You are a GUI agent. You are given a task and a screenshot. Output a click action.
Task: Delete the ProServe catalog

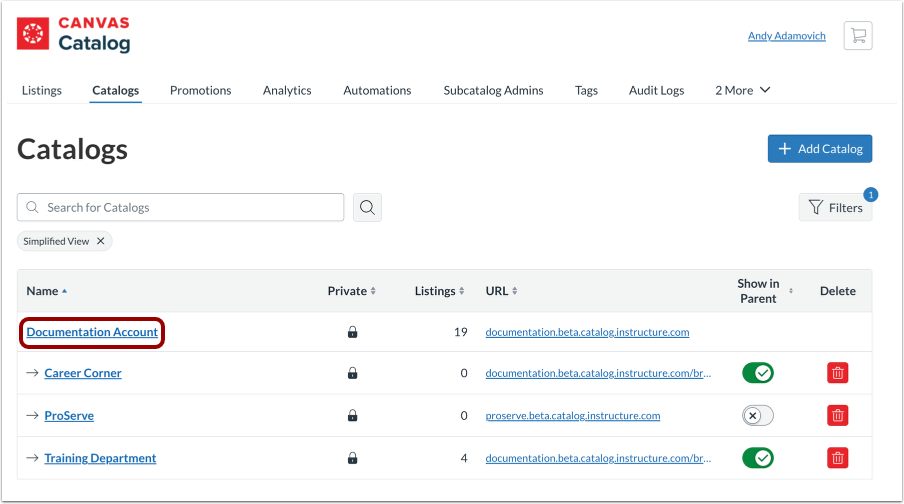pos(838,415)
